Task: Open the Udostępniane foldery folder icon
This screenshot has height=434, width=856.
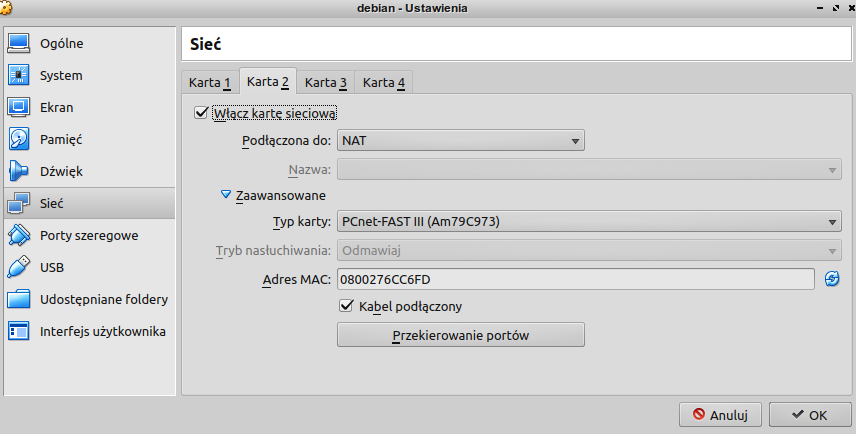Action: [x=19, y=299]
